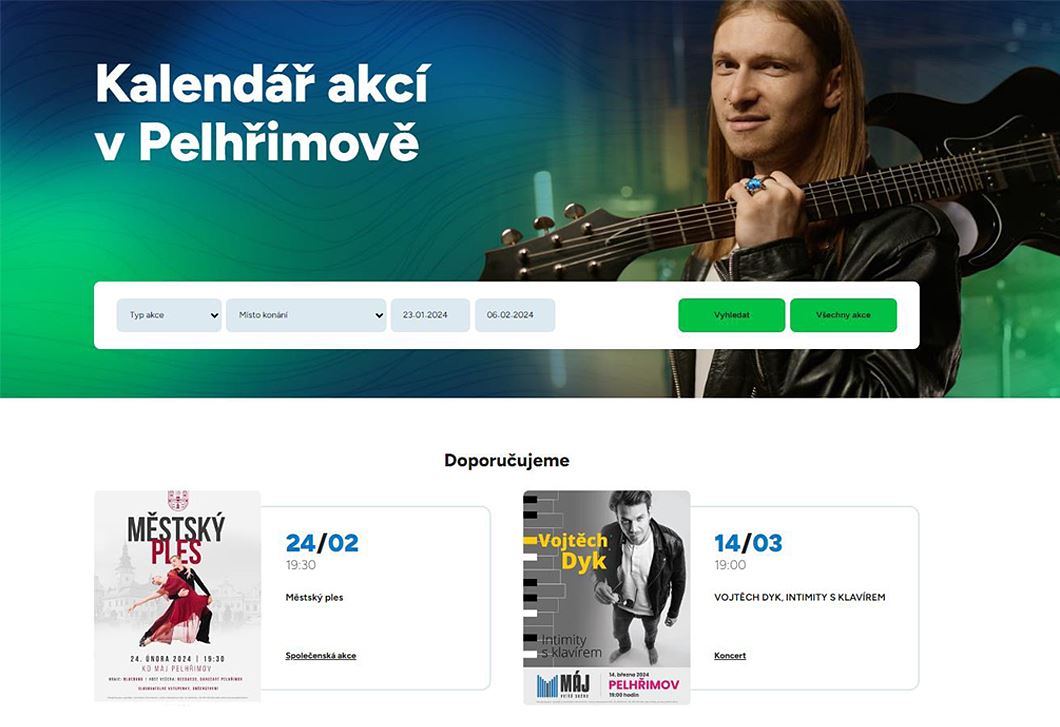The width and height of the screenshot is (1060, 727).
Task: Click the 14/03 event date
Action: (748, 543)
